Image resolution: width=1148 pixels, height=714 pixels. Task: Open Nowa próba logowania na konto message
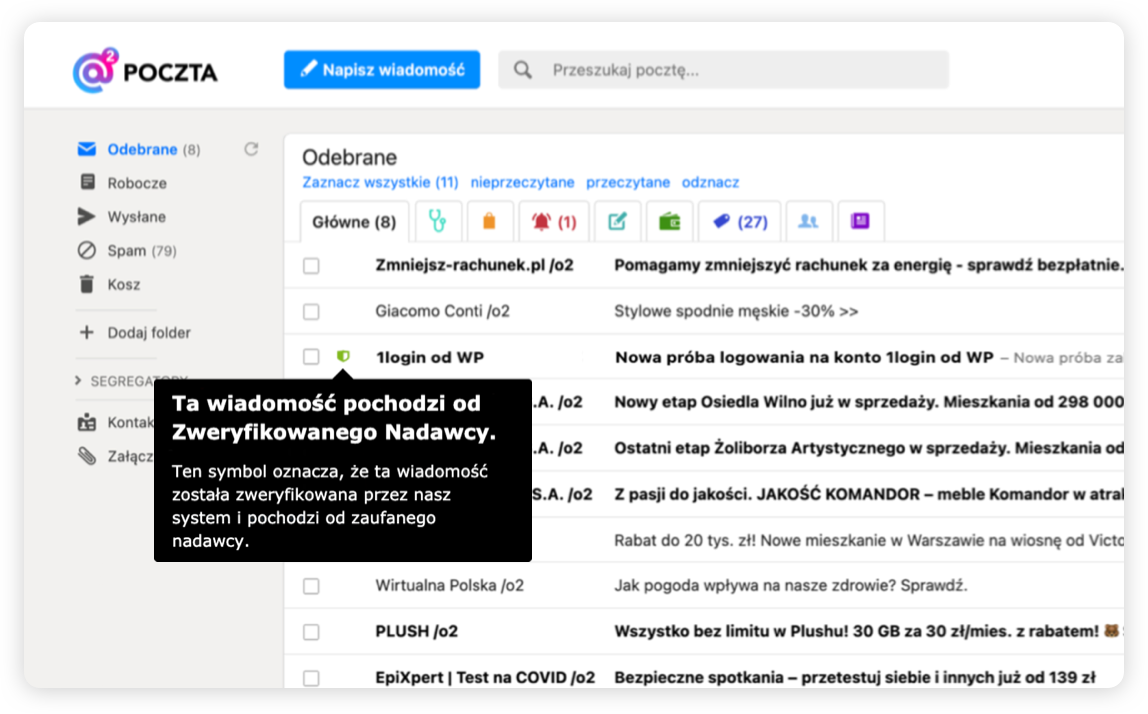[x=804, y=357]
